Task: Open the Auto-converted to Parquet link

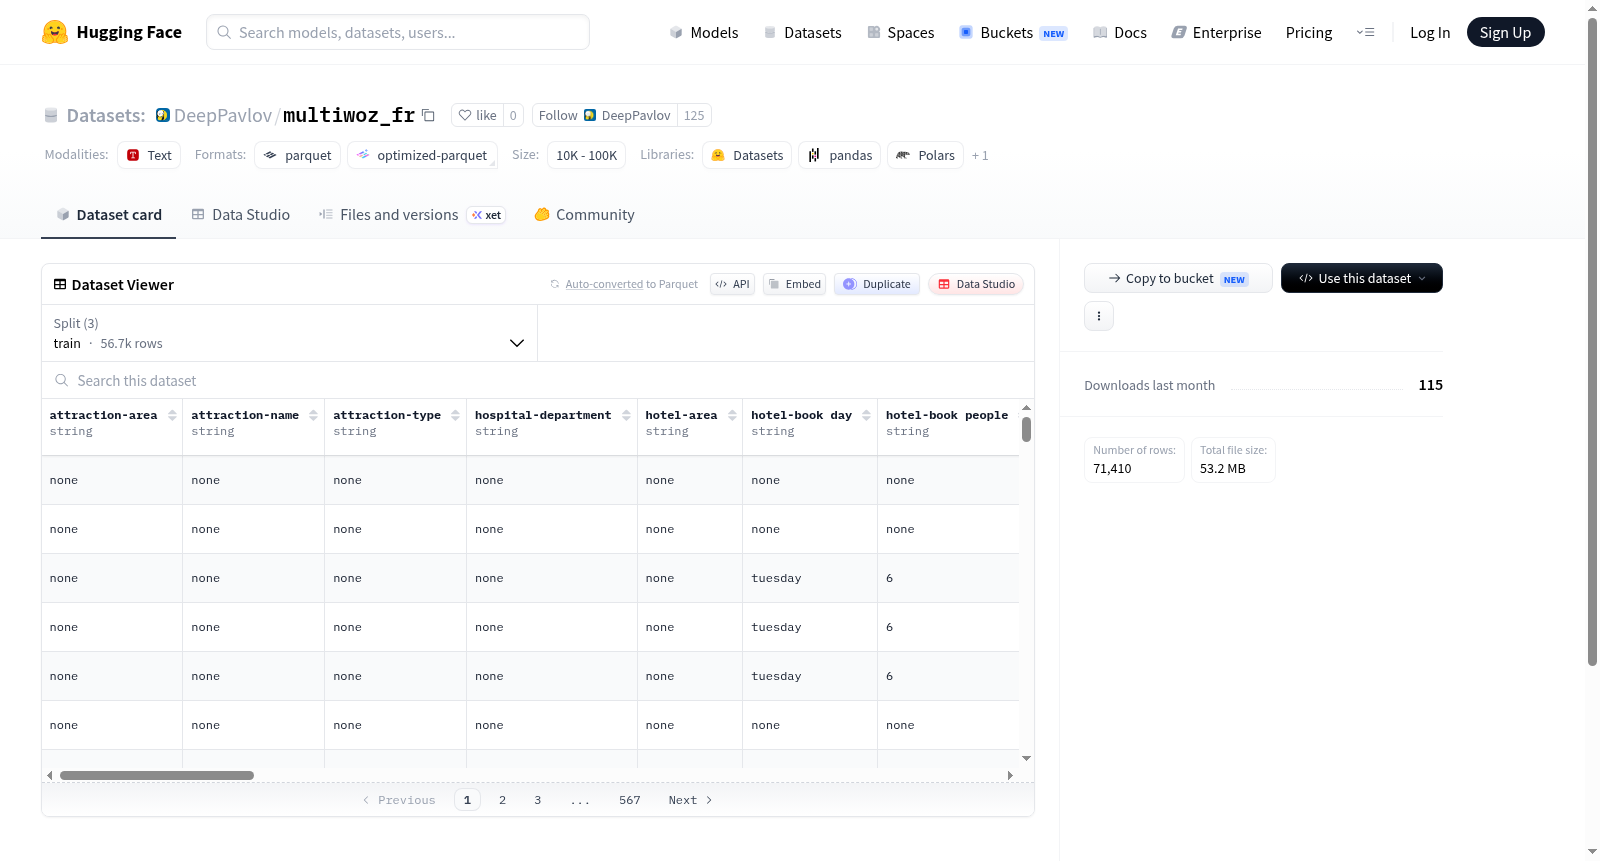Action: tap(631, 284)
